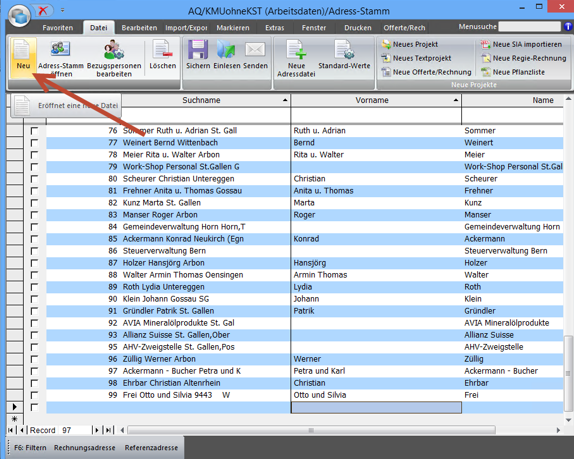Screen dimensions: 574x459
Task: Sort by Vorname column arrow
Action: (456, 100)
